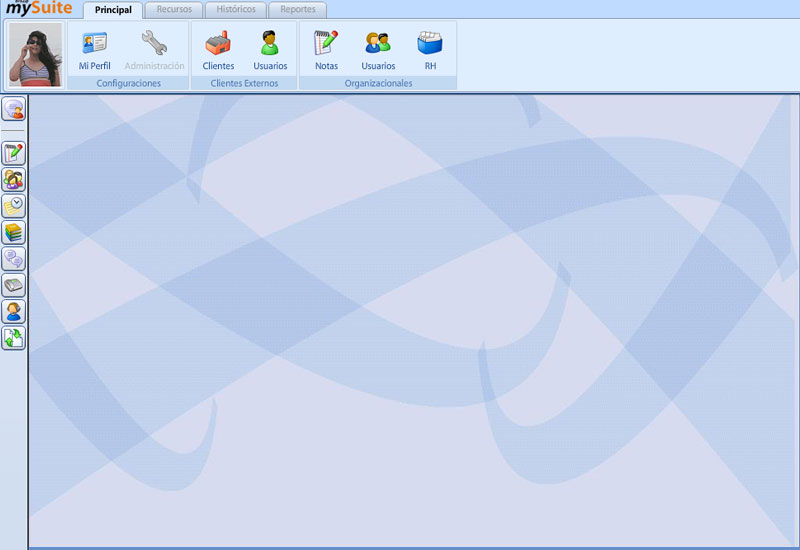Click the Administración wrench icon

[154, 50]
